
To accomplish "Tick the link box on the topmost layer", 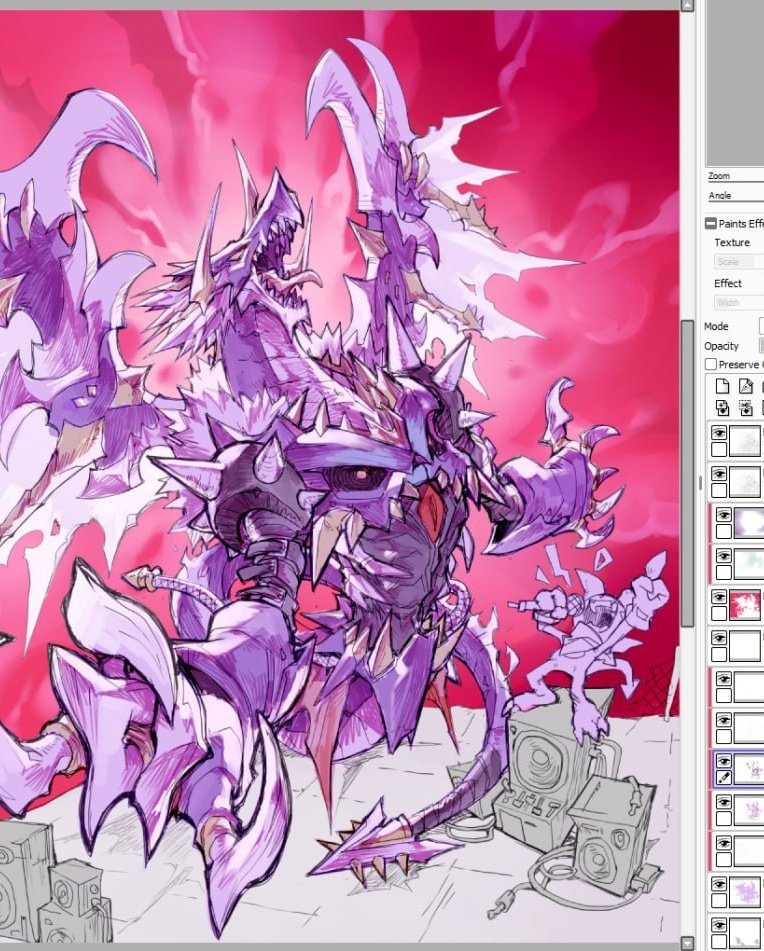I will 719,449.
